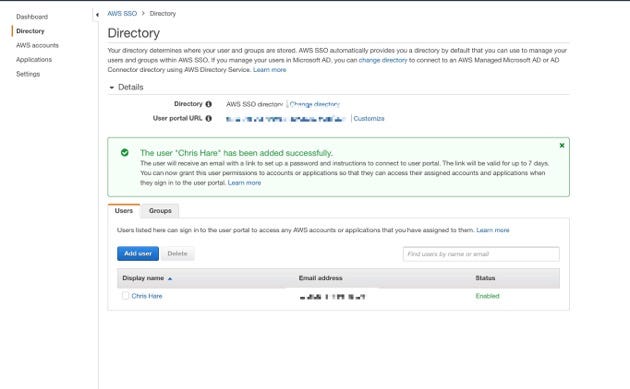The height and width of the screenshot is (389, 630).
Task: Open AWS accounts in the sidebar
Action: [x=37, y=45]
